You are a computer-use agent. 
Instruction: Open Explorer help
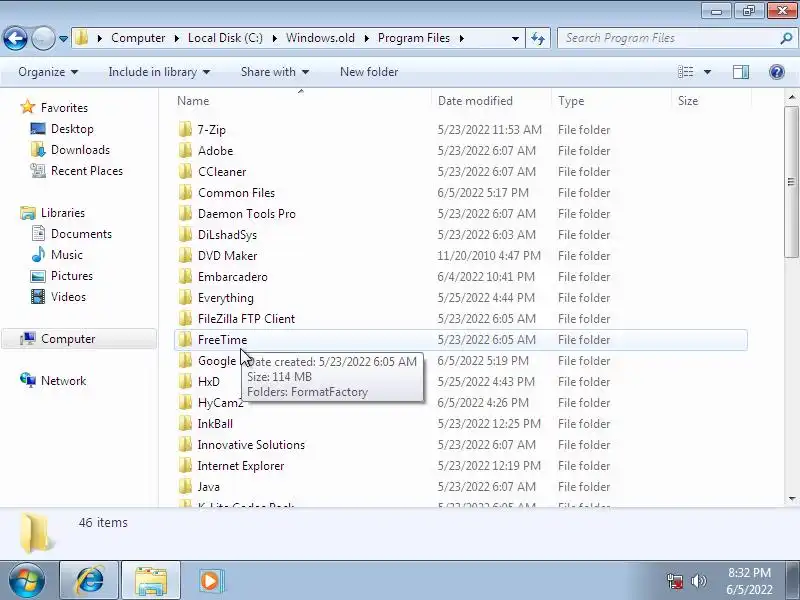777,72
